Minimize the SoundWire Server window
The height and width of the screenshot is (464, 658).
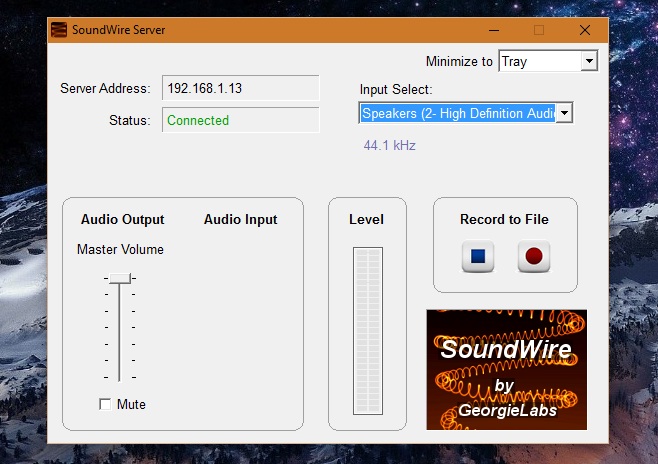click(491, 30)
